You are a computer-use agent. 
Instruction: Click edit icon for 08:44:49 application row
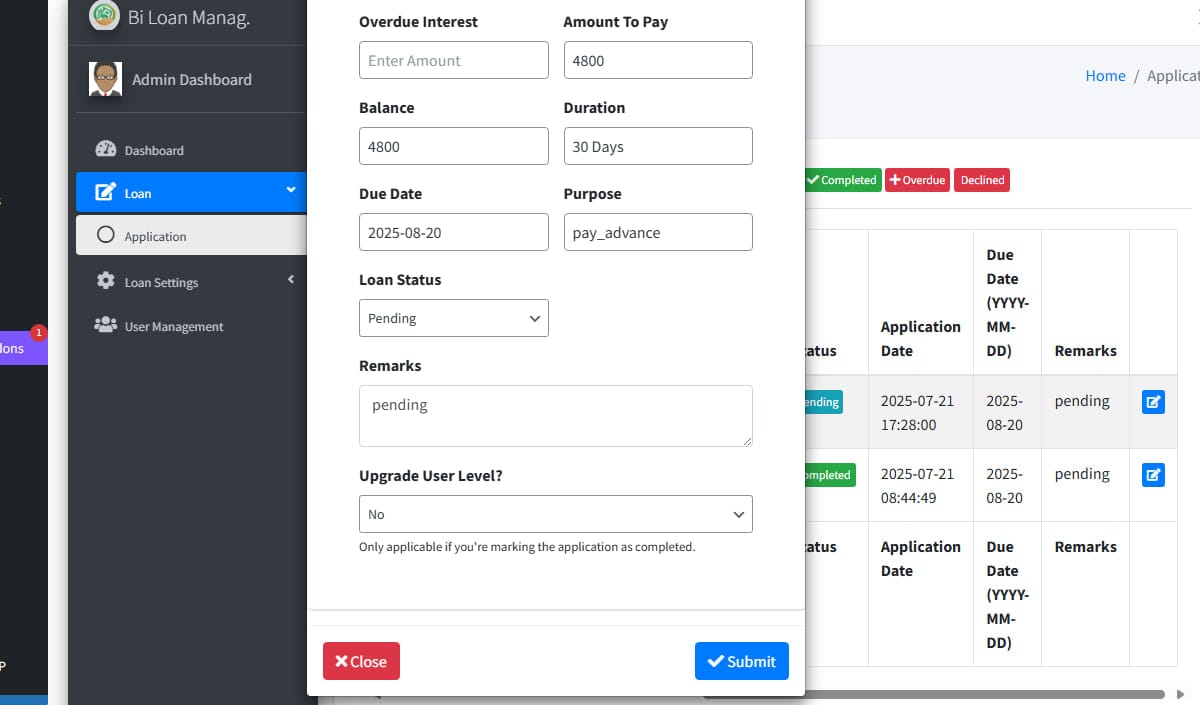click(x=1153, y=475)
